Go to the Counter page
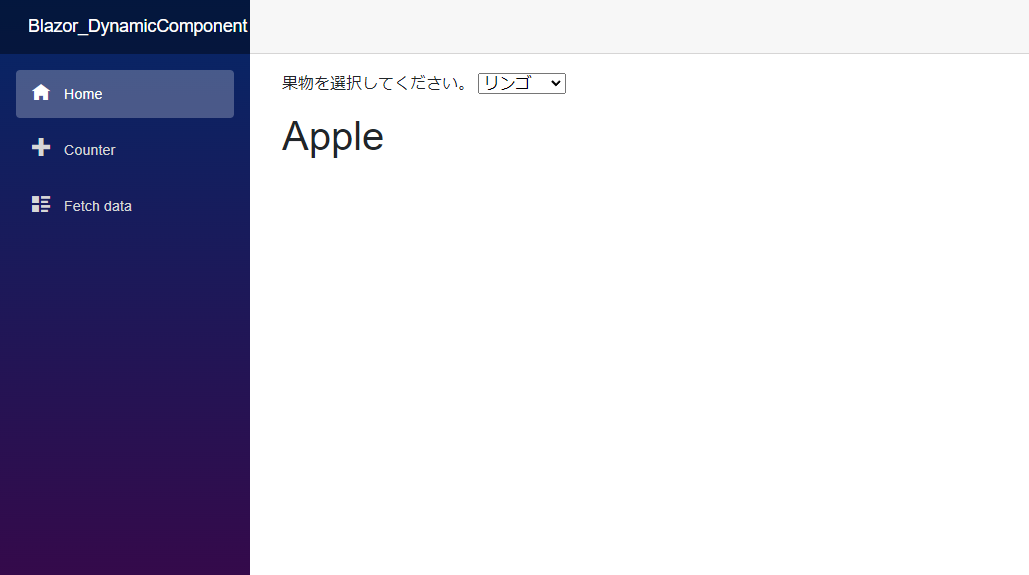 pos(125,150)
